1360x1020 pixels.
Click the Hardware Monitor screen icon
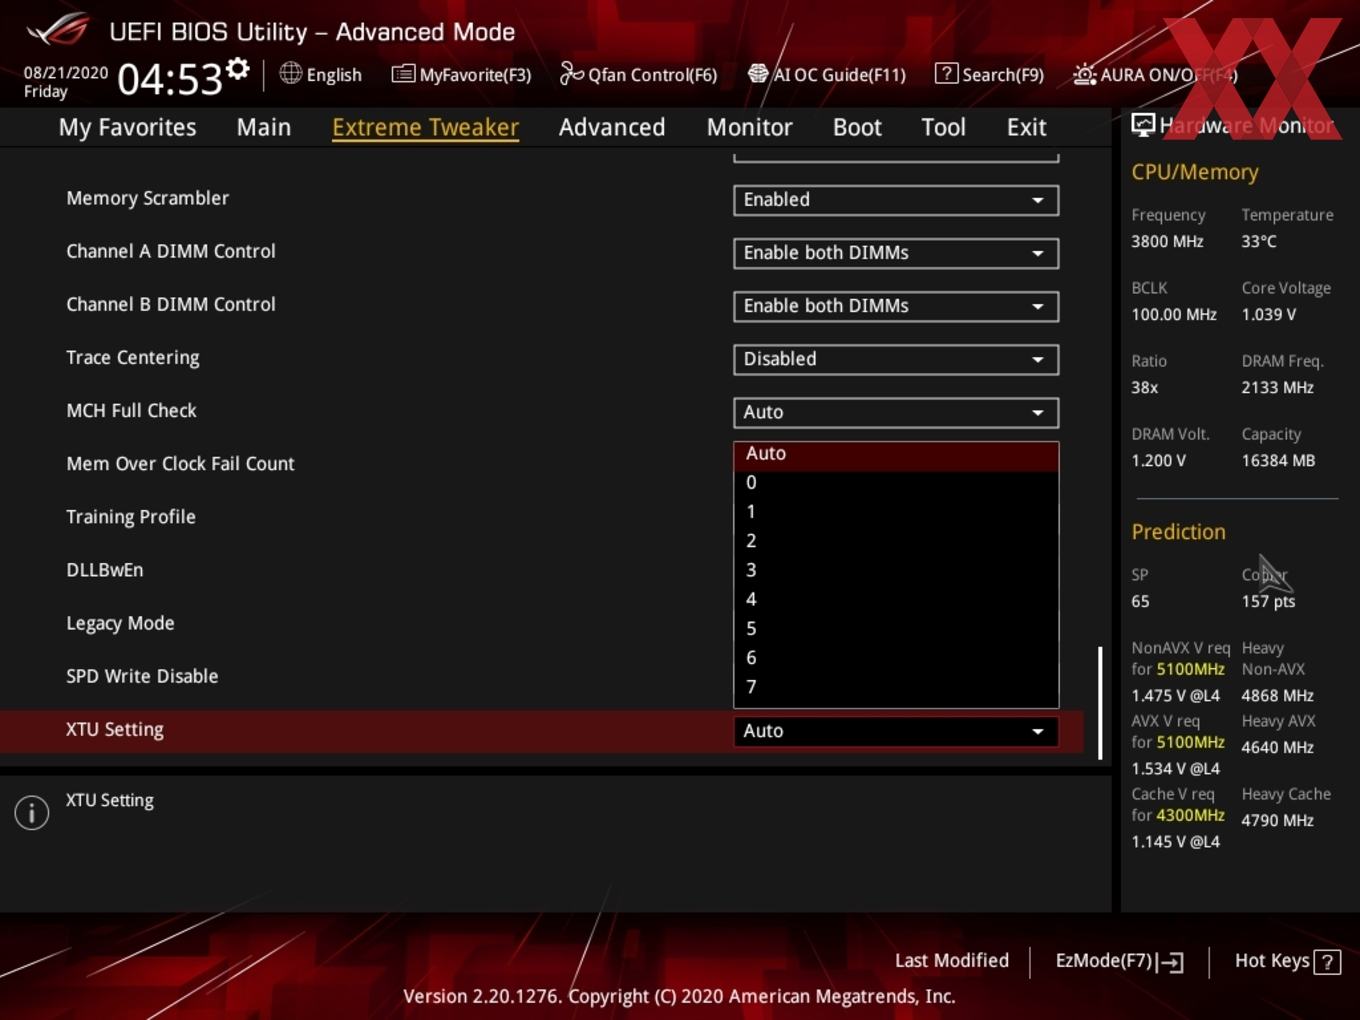tap(1143, 125)
